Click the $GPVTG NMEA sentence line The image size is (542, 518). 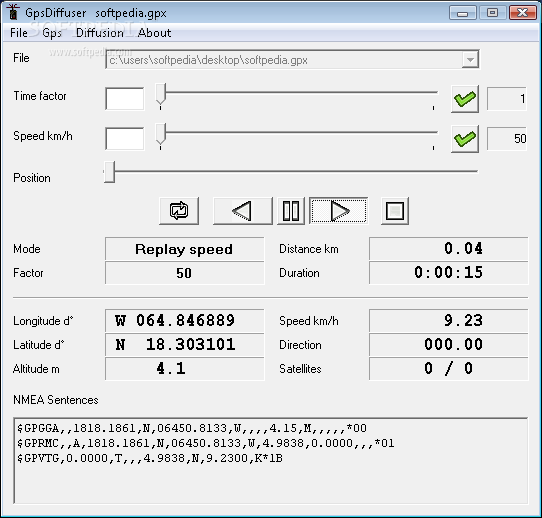point(150,458)
